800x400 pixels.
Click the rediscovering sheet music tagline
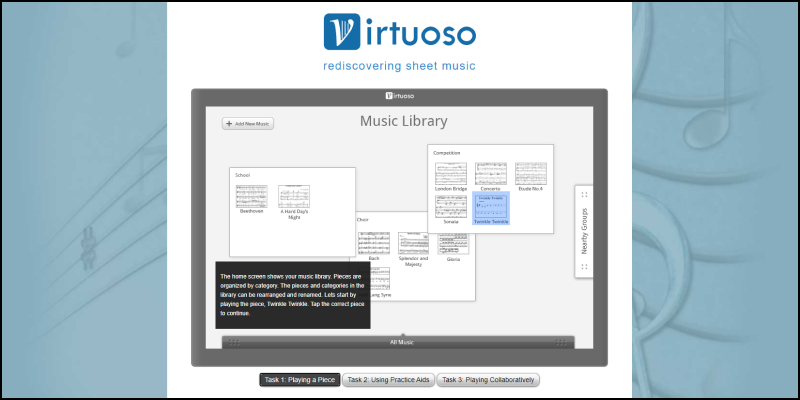point(399,66)
